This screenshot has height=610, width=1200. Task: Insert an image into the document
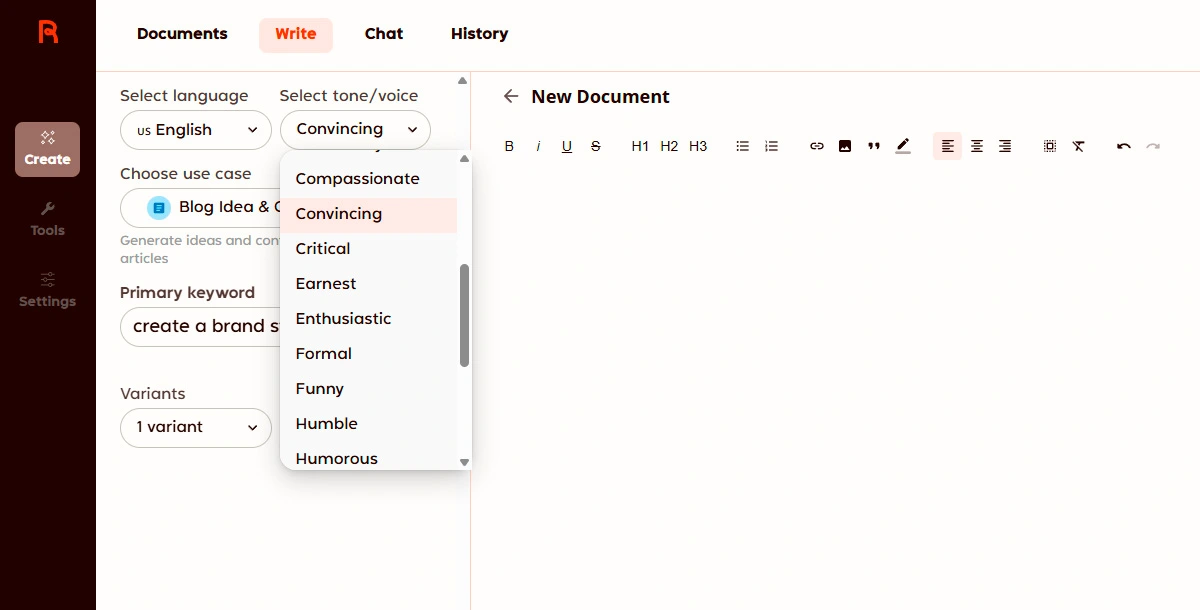[845, 146]
